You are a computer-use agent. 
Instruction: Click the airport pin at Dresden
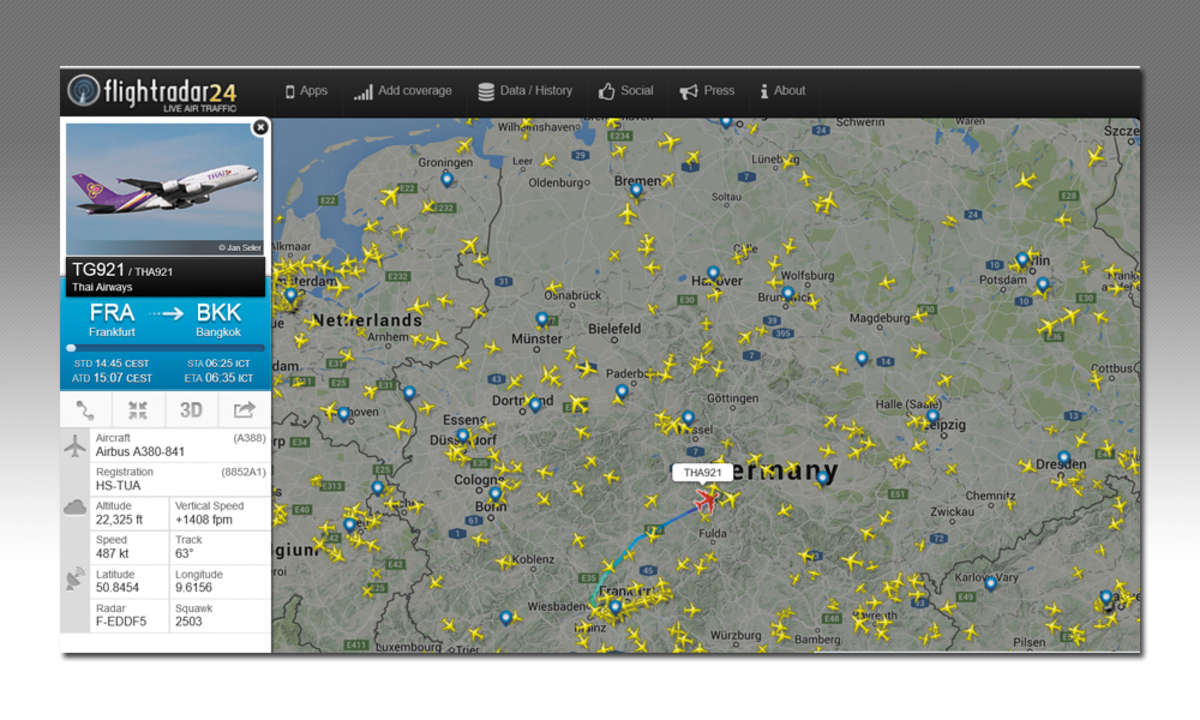[1064, 458]
